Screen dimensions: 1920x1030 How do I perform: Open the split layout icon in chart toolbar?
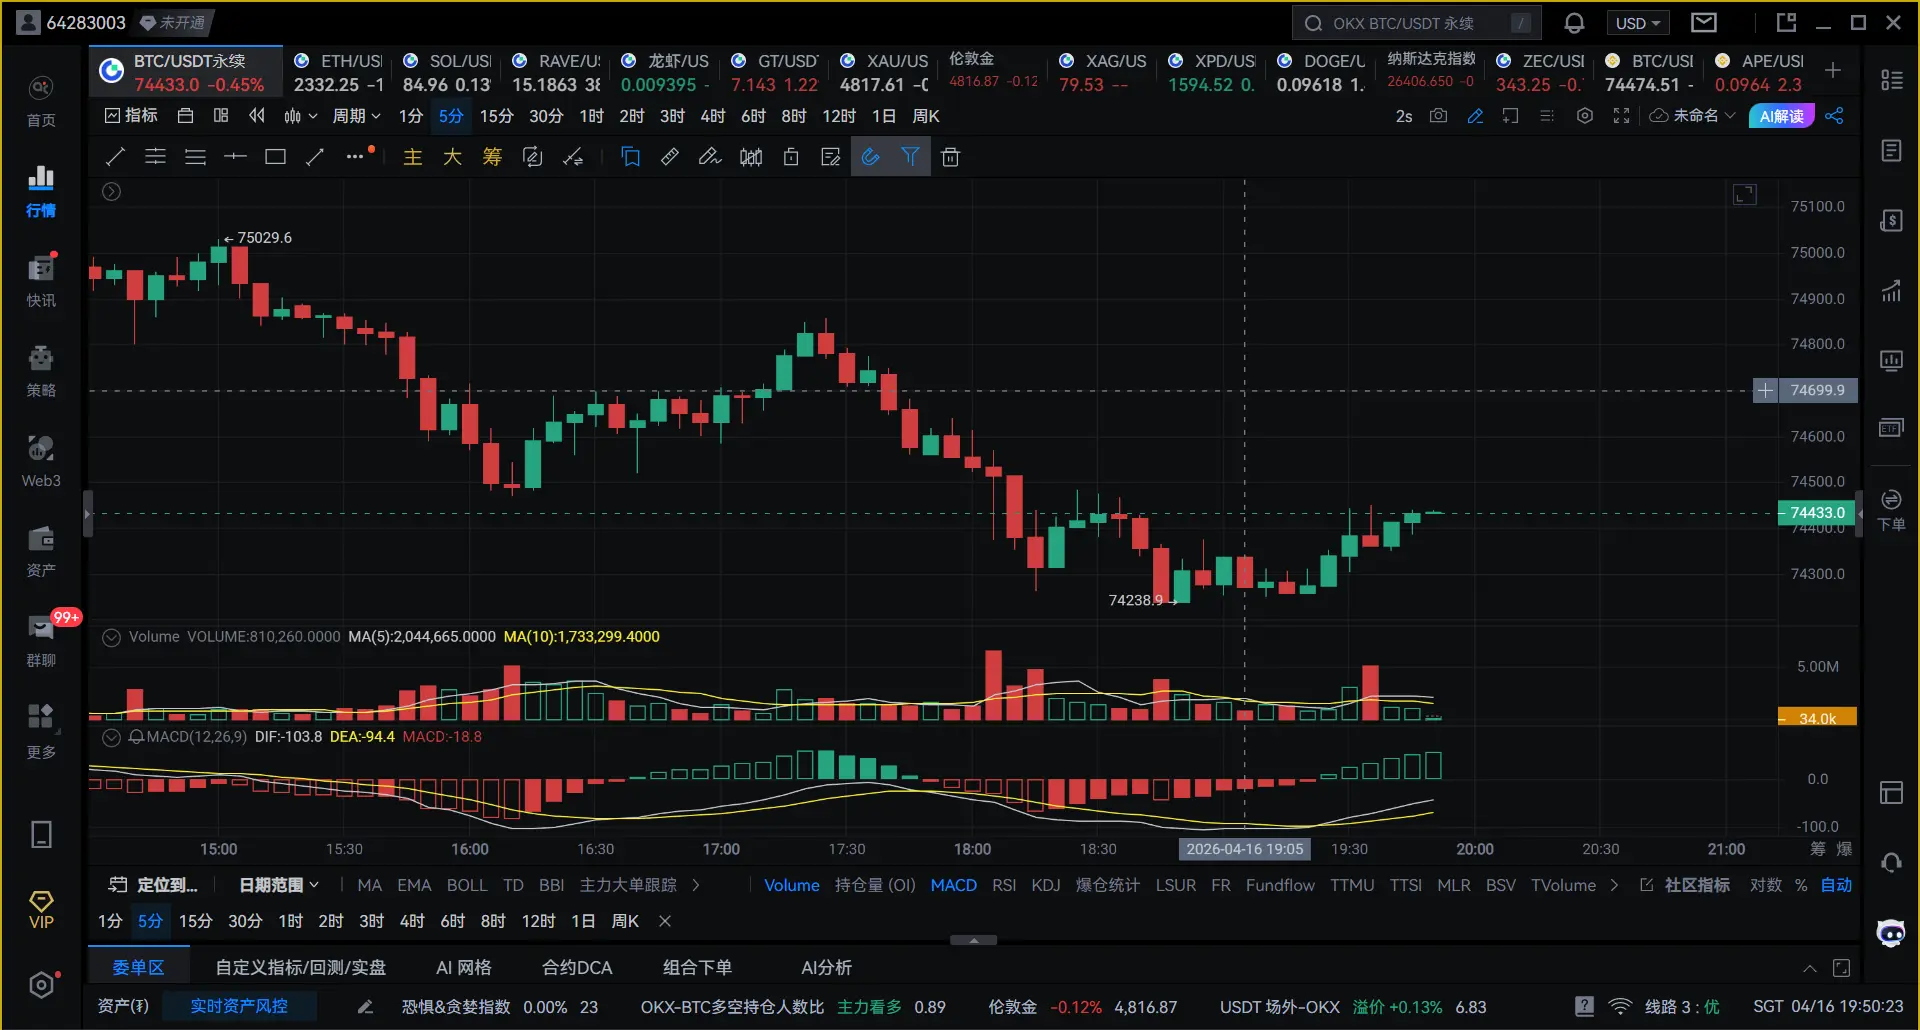pyautogui.click(x=221, y=116)
